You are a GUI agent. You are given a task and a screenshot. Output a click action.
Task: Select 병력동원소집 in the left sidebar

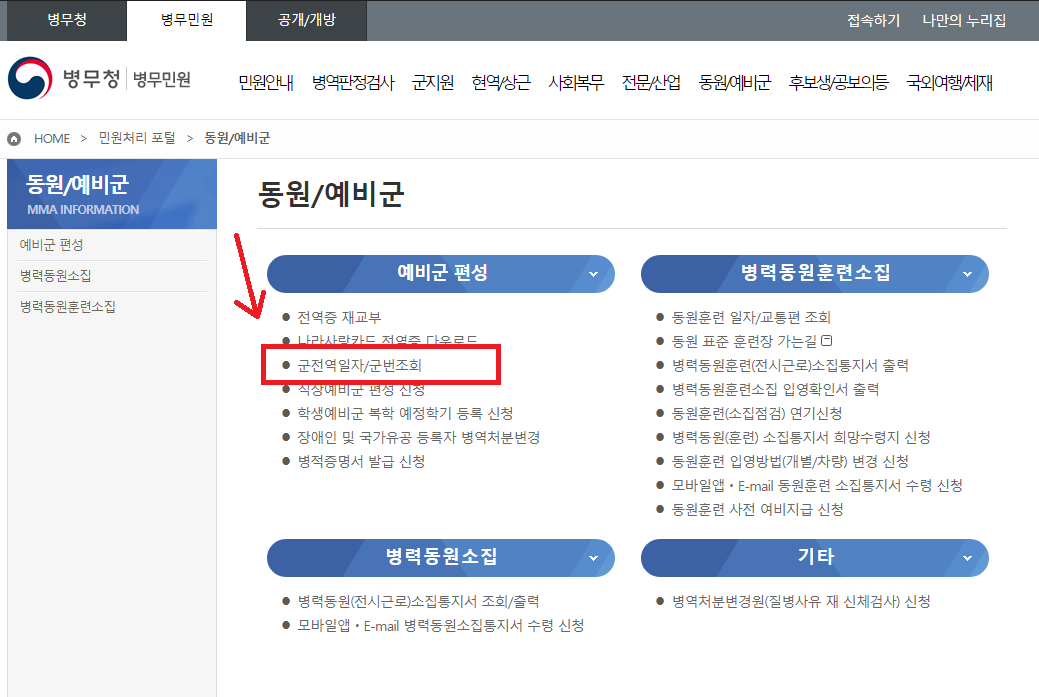pos(62,276)
